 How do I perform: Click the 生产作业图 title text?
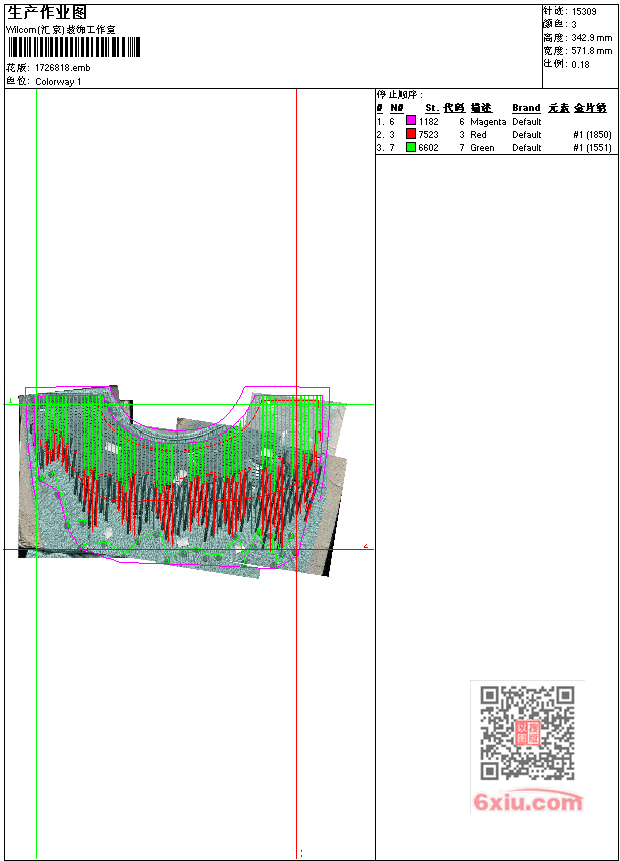(x=47, y=12)
